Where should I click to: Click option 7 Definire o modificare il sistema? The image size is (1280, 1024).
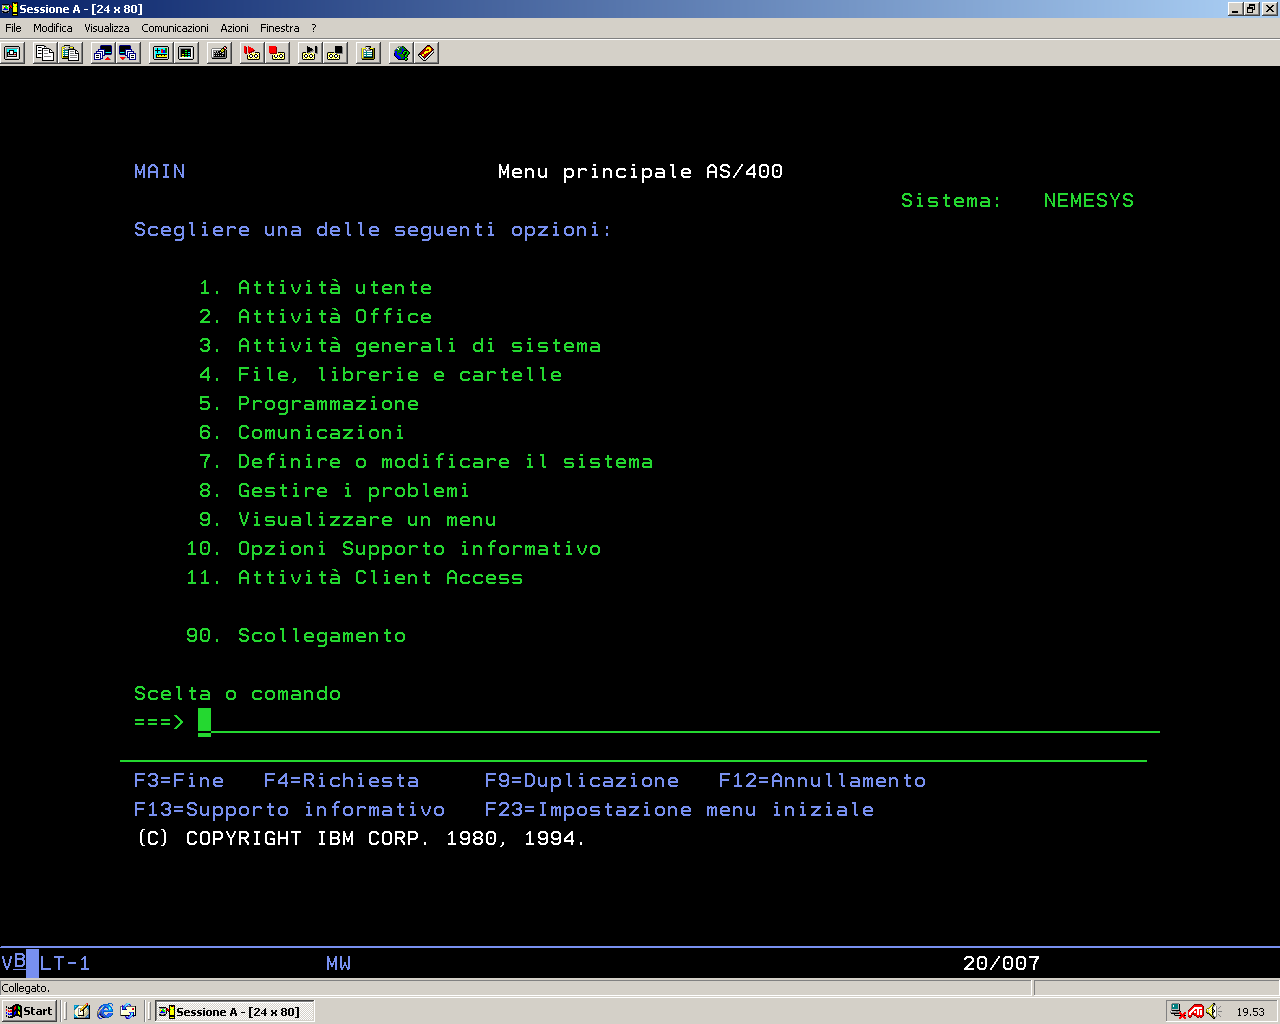426,462
